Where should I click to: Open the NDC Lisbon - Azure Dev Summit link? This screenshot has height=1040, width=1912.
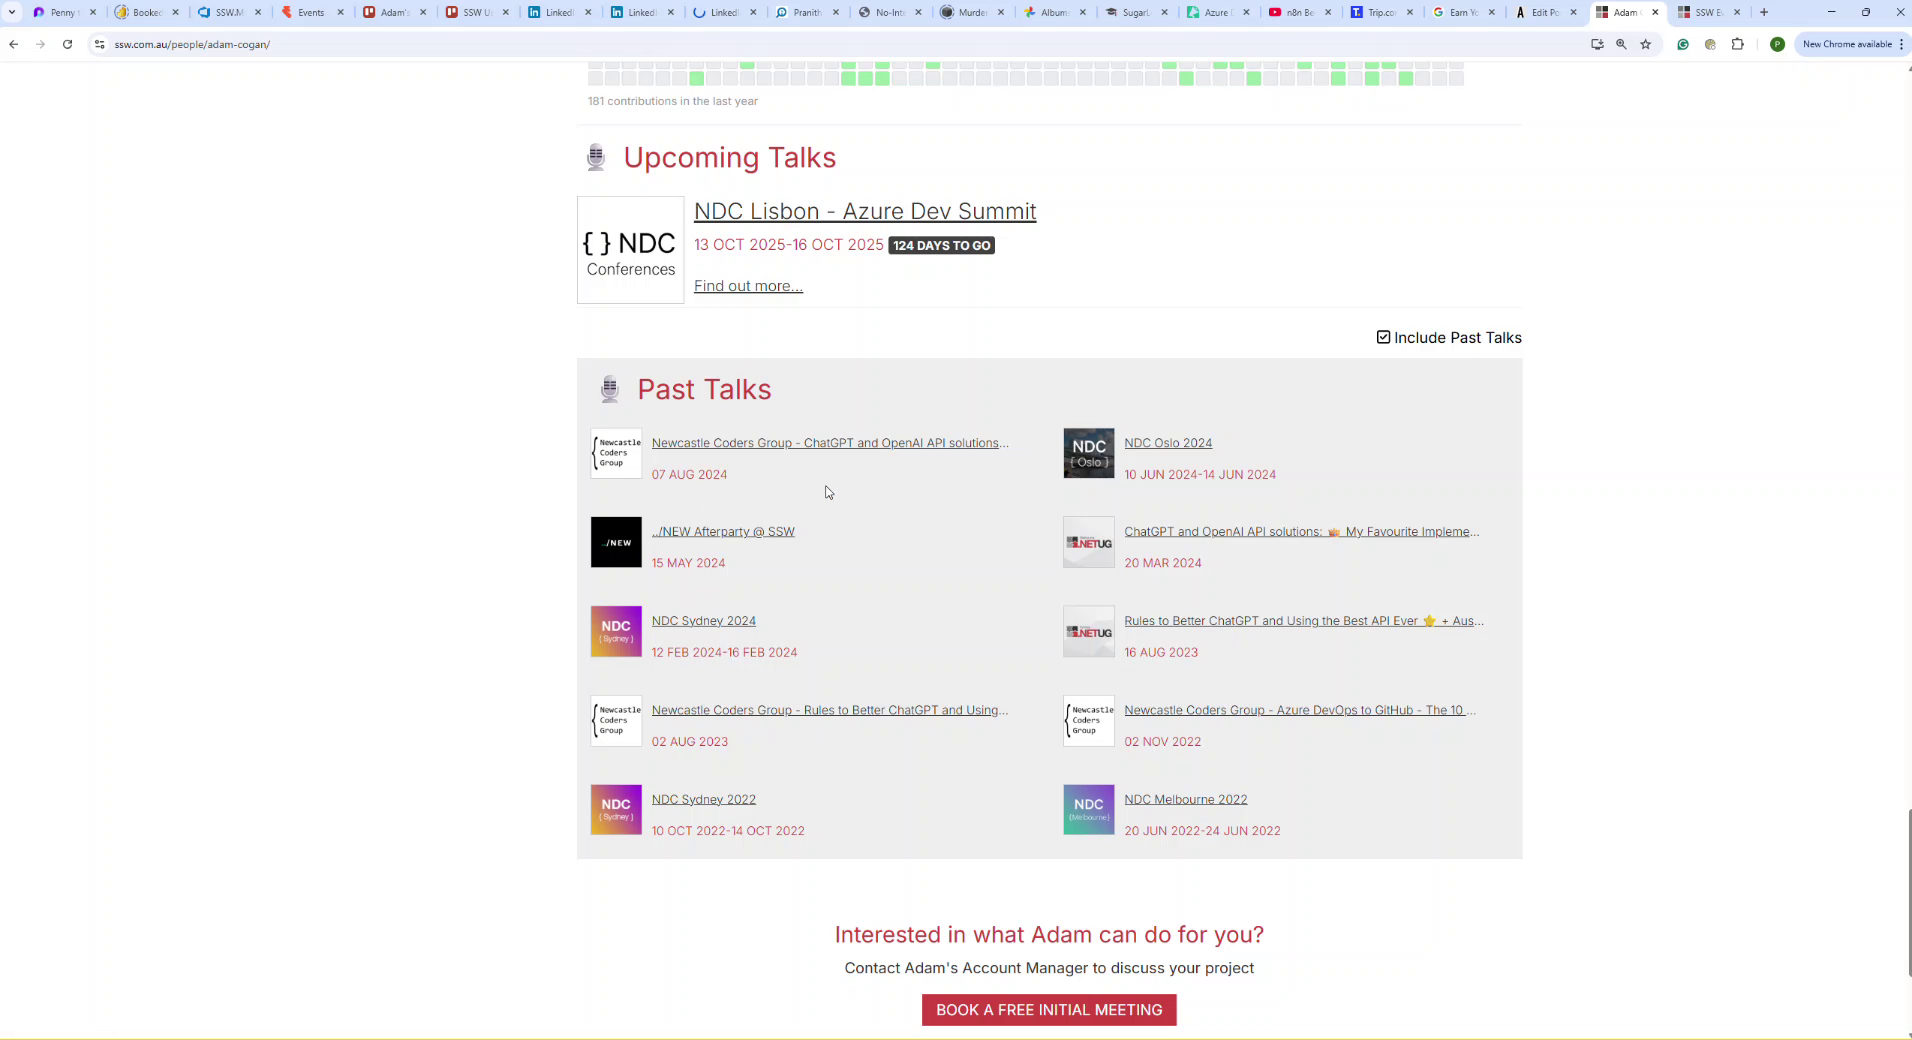point(864,211)
